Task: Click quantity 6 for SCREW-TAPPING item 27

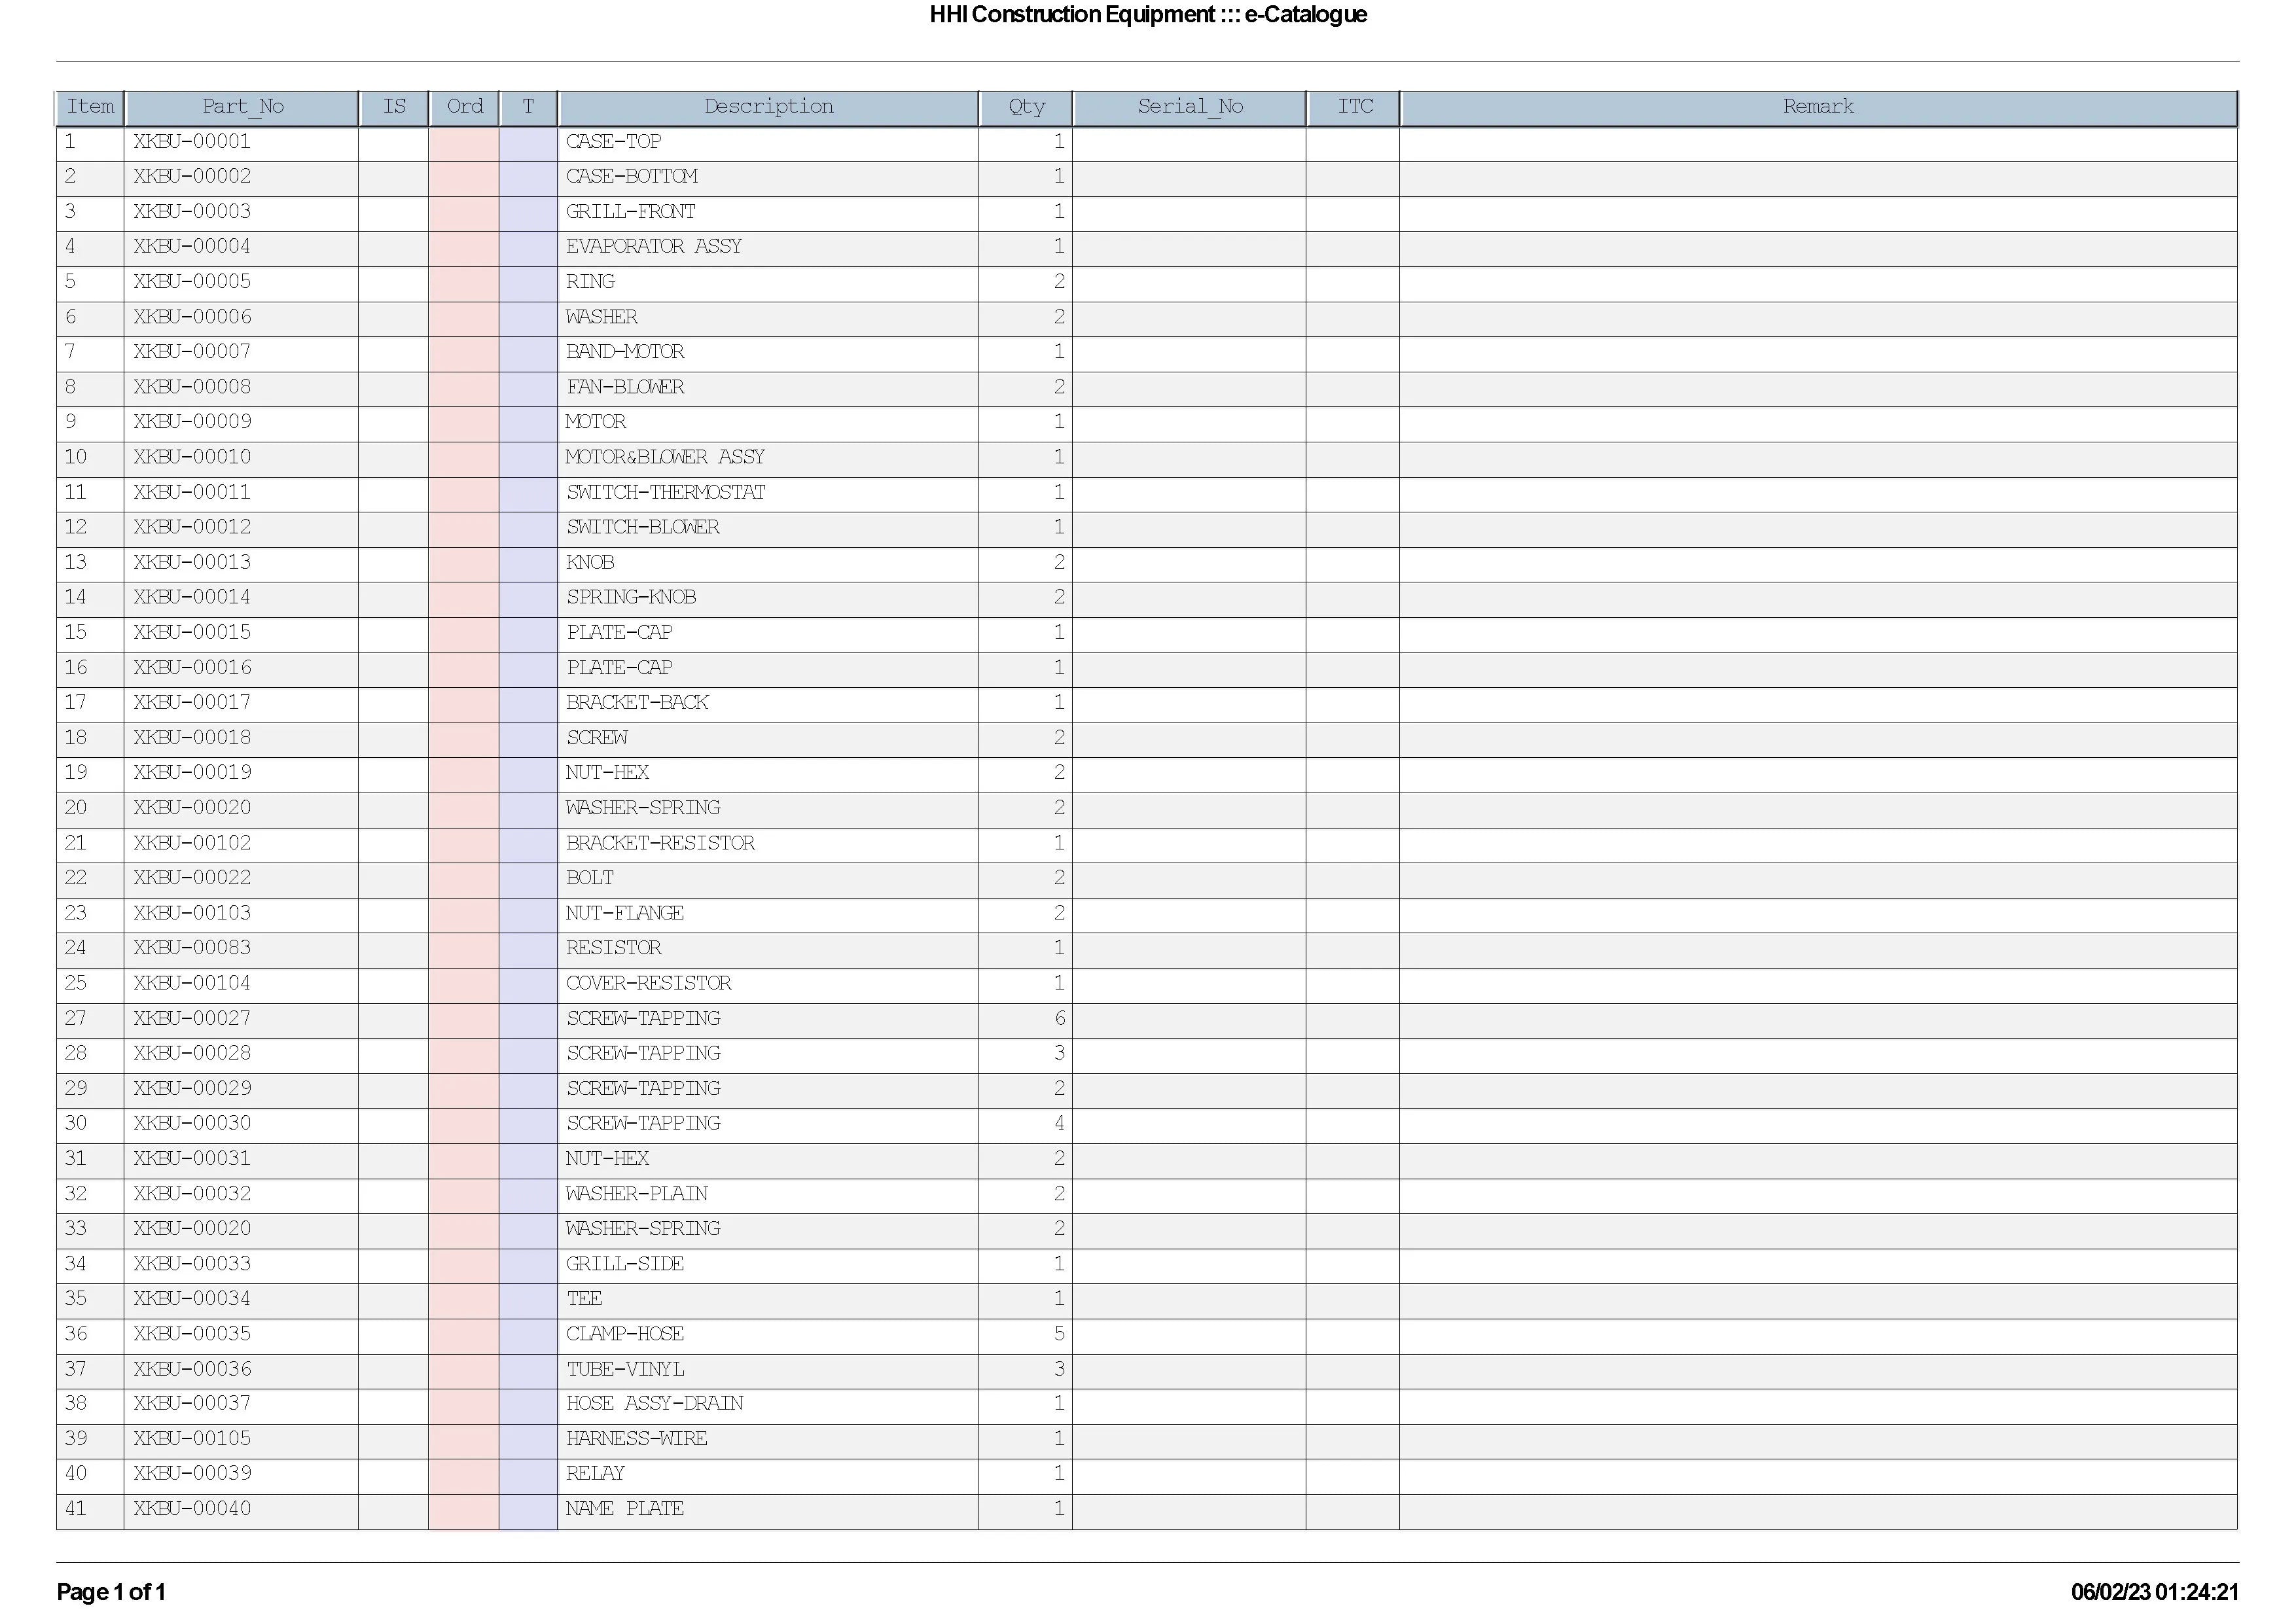Action: click(1058, 1019)
